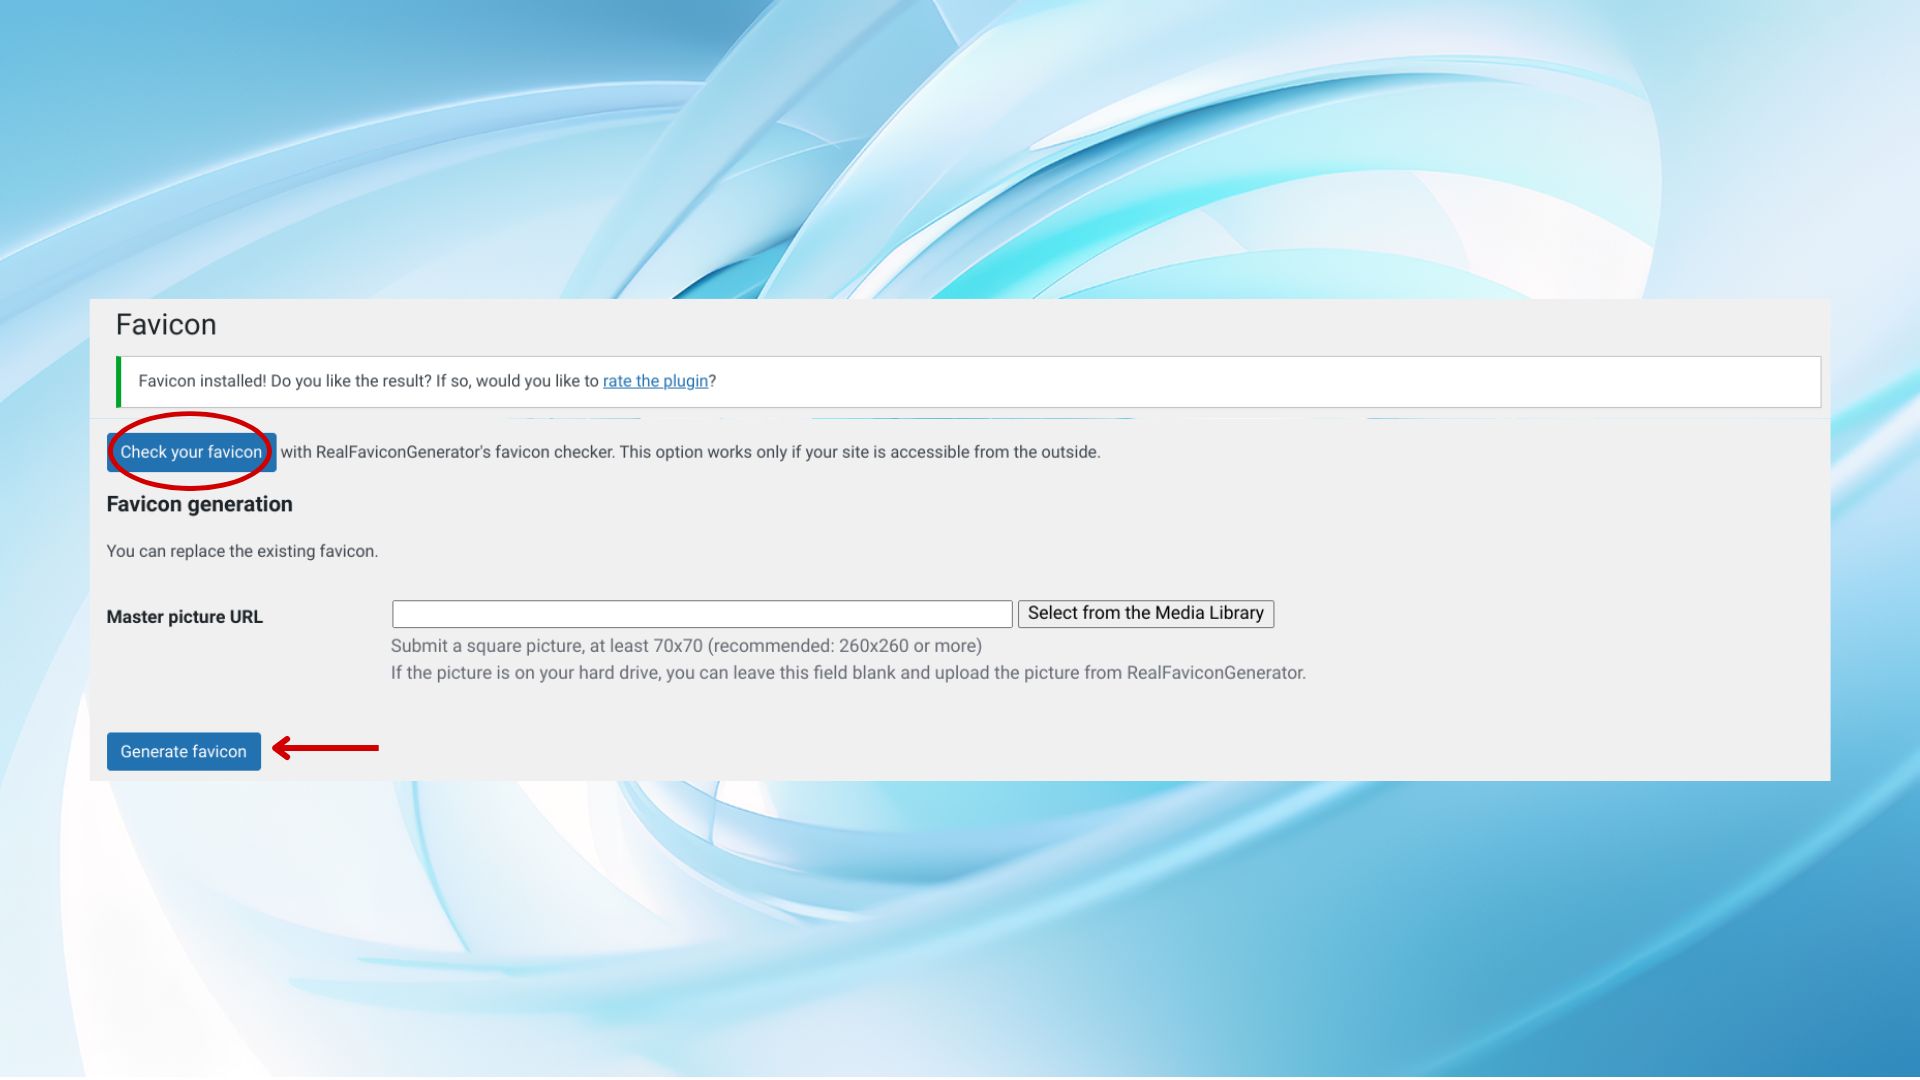The width and height of the screenshot is (1920, 1080).
Task: Click the Check your favicon button
Action: [x=191, y=452]
